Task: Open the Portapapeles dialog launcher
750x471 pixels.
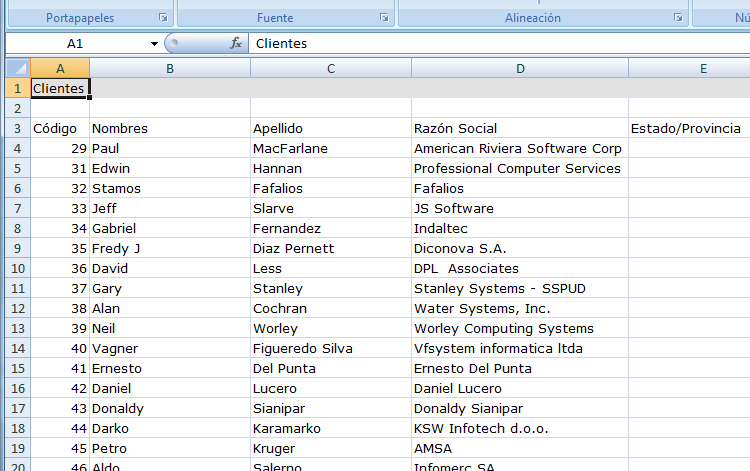Action: 163,18
